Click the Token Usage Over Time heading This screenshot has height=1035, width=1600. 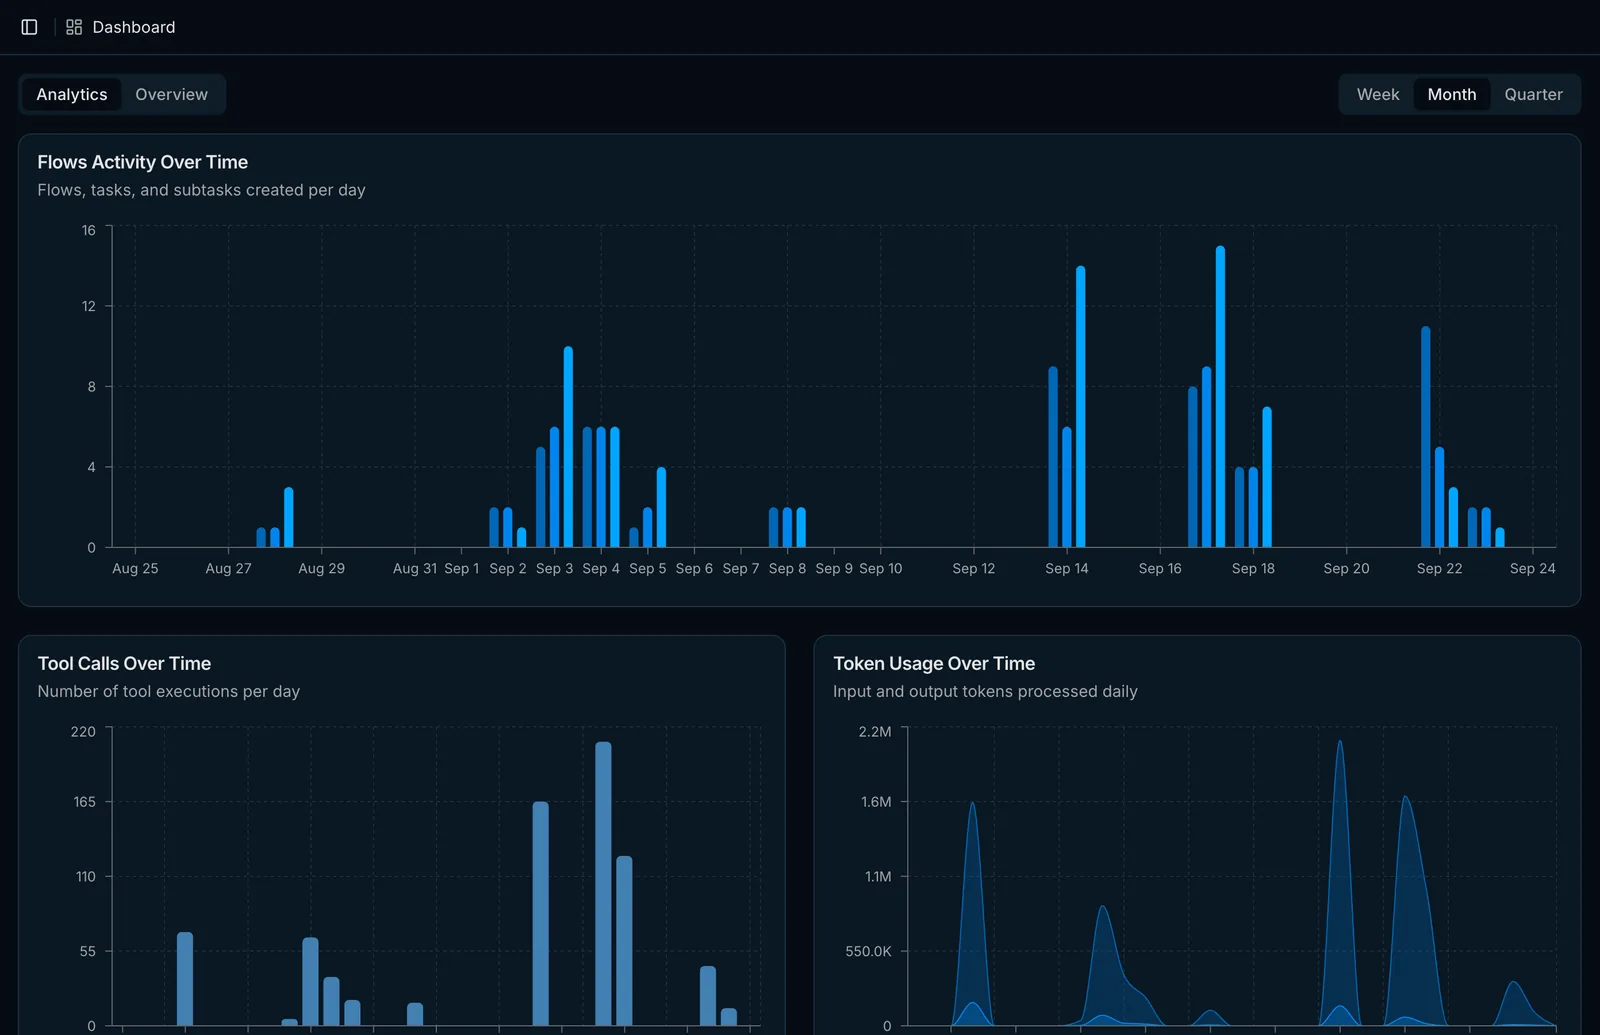(934, 663)
